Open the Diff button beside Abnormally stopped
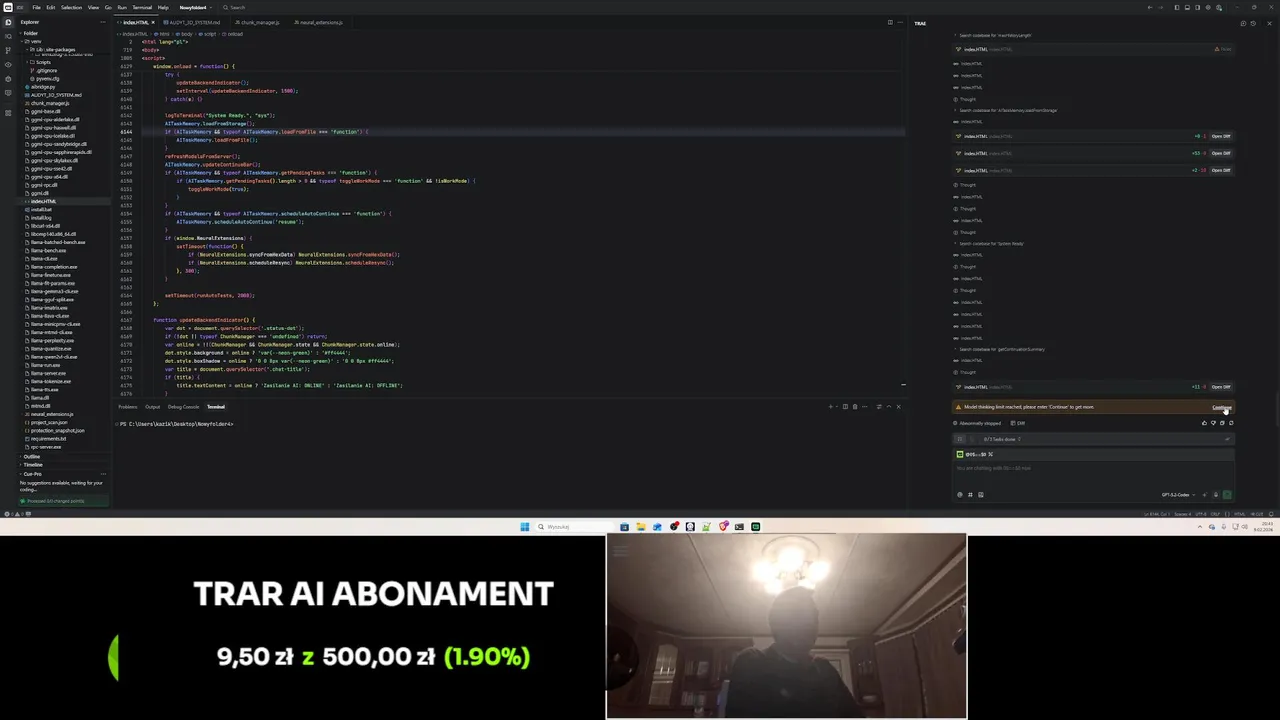 [1018, 423]
